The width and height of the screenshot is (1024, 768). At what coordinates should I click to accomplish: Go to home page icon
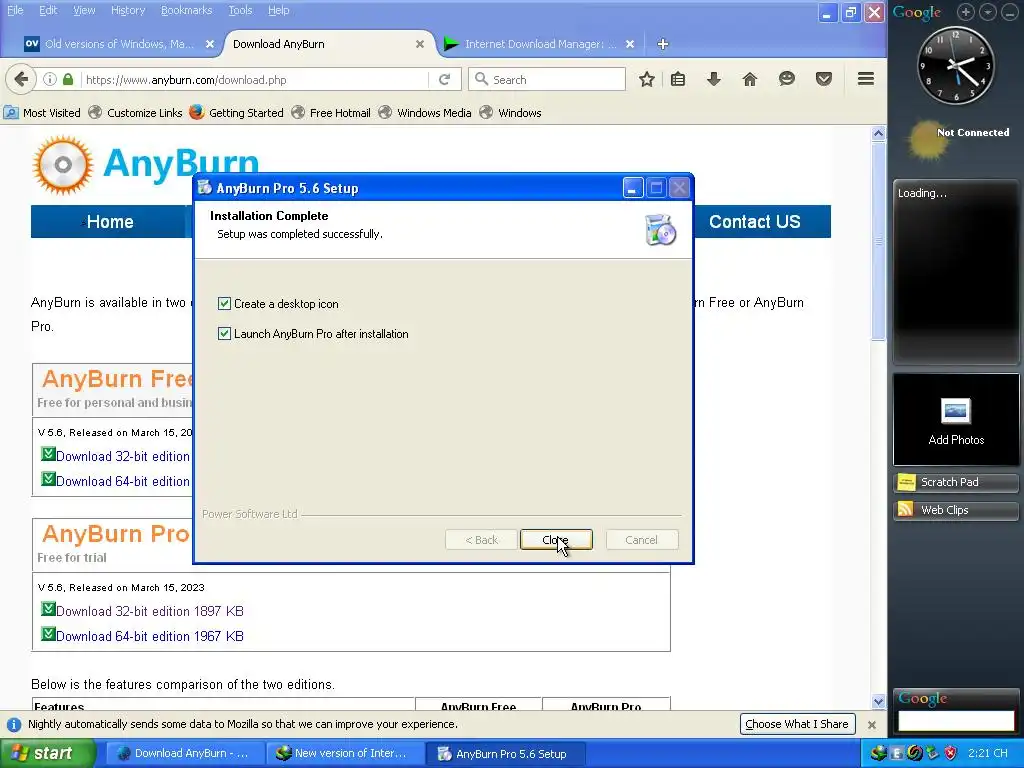[750, 80]
